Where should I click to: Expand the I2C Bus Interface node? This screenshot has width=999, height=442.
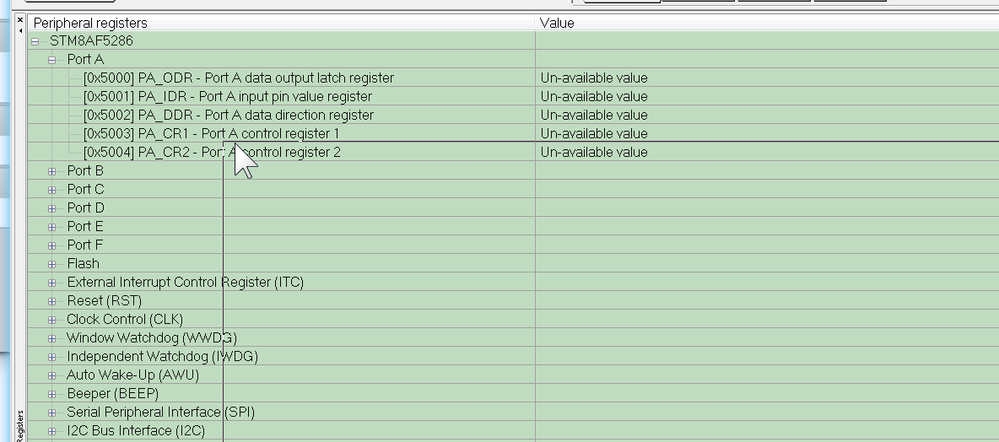point(53,431)
